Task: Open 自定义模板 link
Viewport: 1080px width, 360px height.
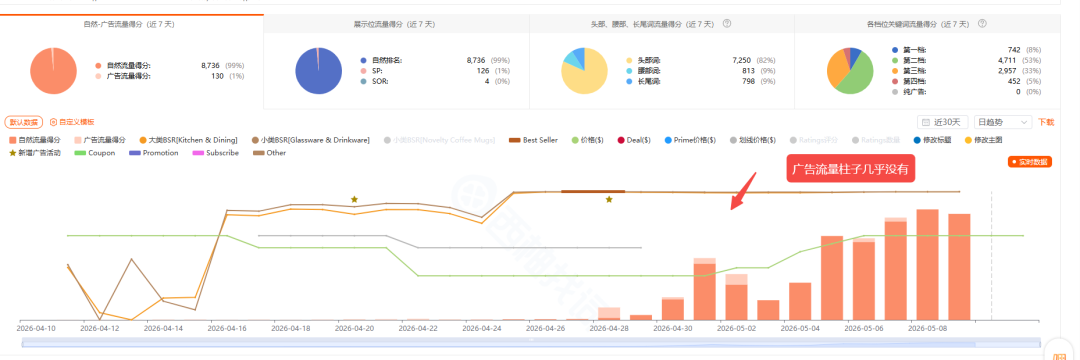Action: [72, 122]
